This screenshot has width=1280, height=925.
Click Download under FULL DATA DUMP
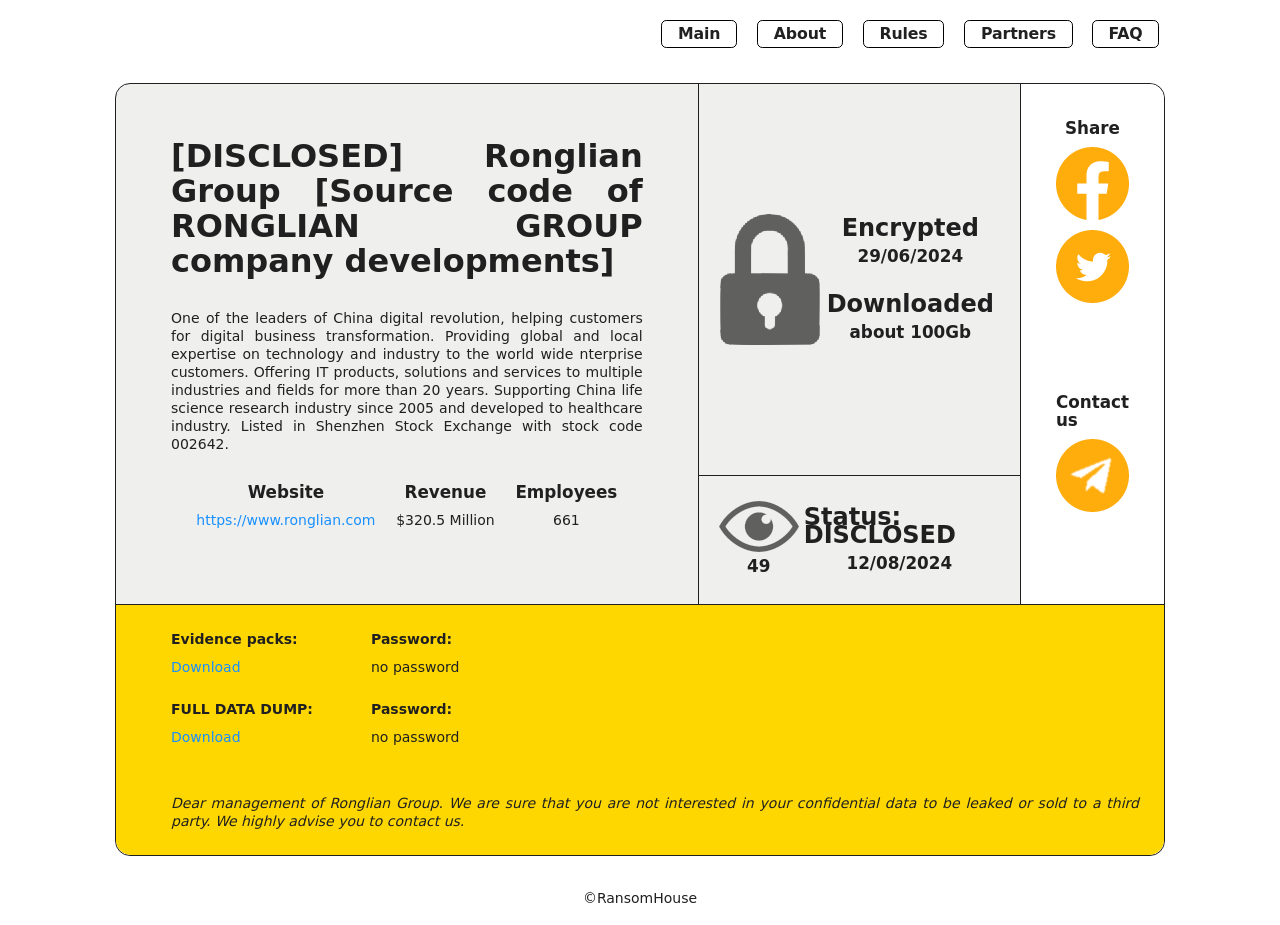[x=205, y=737]
